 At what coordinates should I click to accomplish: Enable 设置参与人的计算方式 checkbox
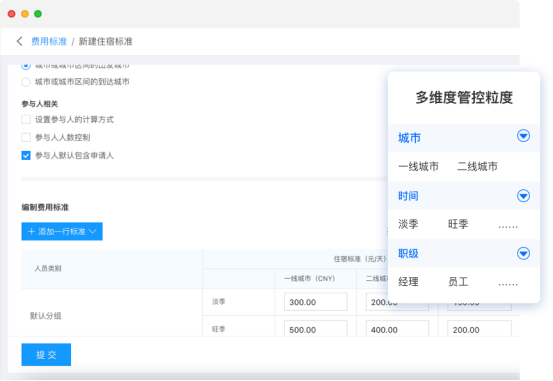(26, 120)
